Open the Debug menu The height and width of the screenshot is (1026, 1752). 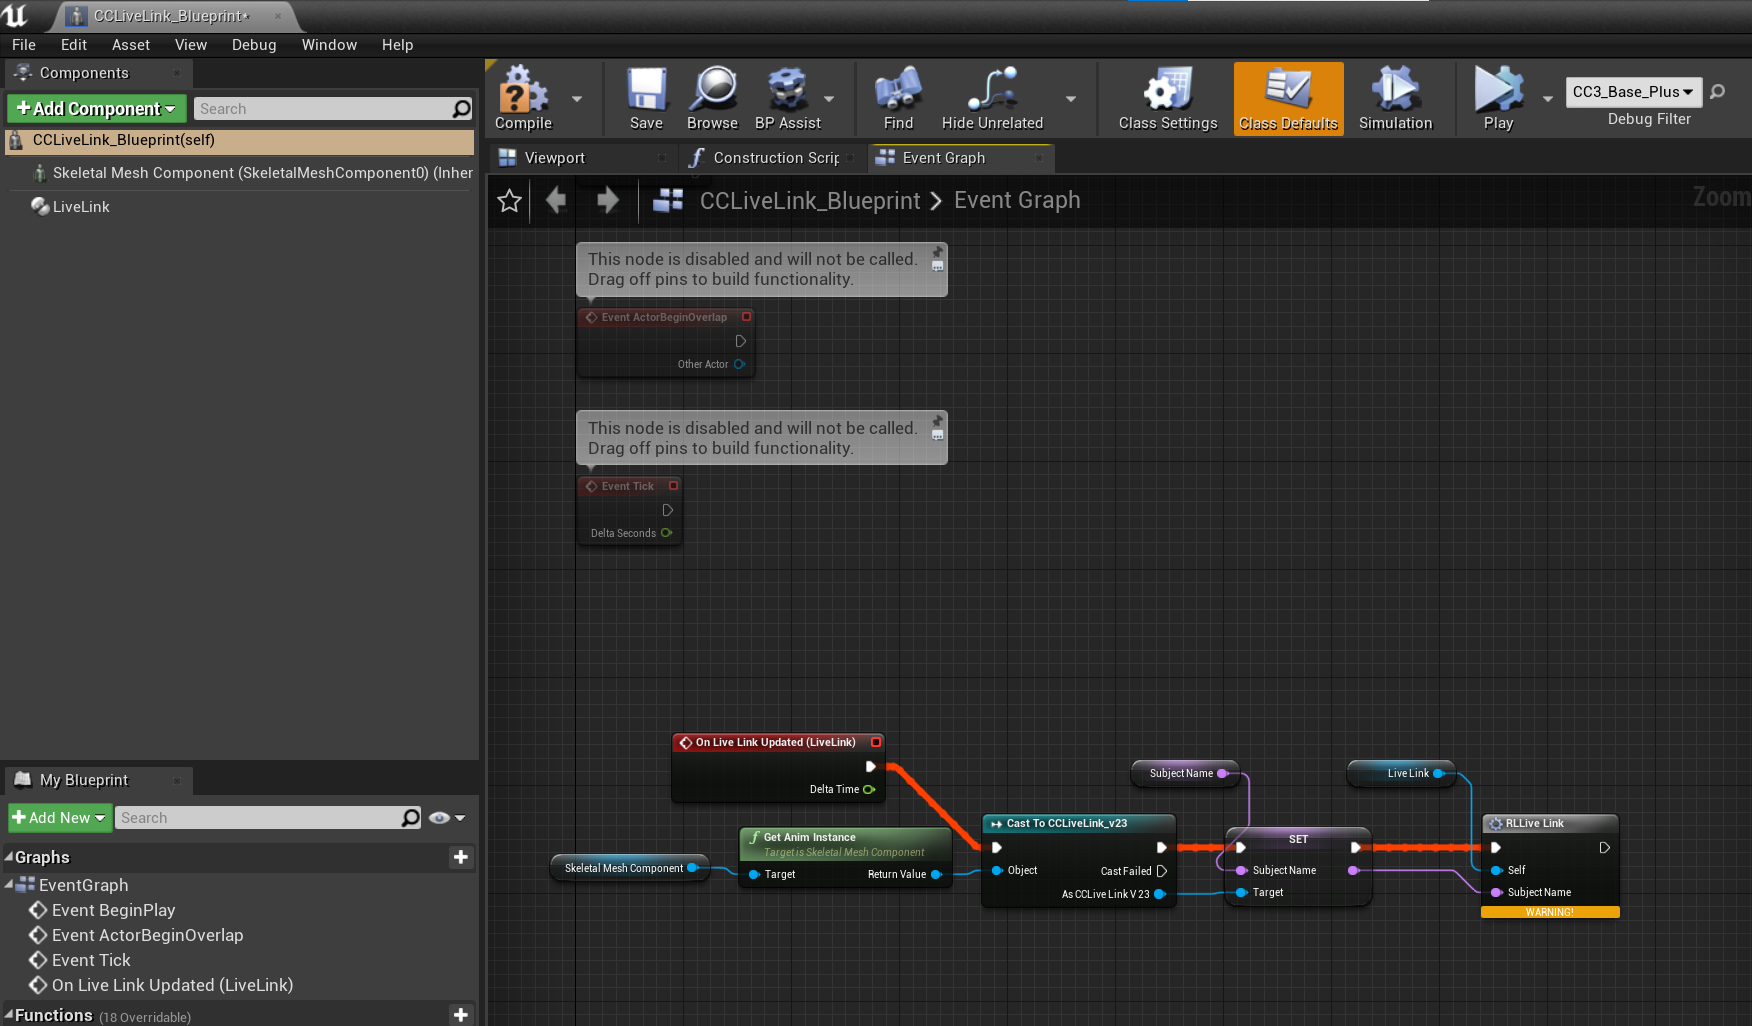pos(254,45)
